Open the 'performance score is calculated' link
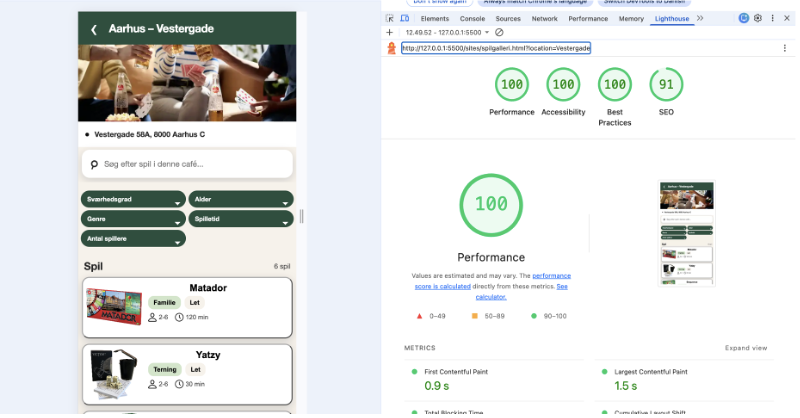 click(x=493, y=281)
